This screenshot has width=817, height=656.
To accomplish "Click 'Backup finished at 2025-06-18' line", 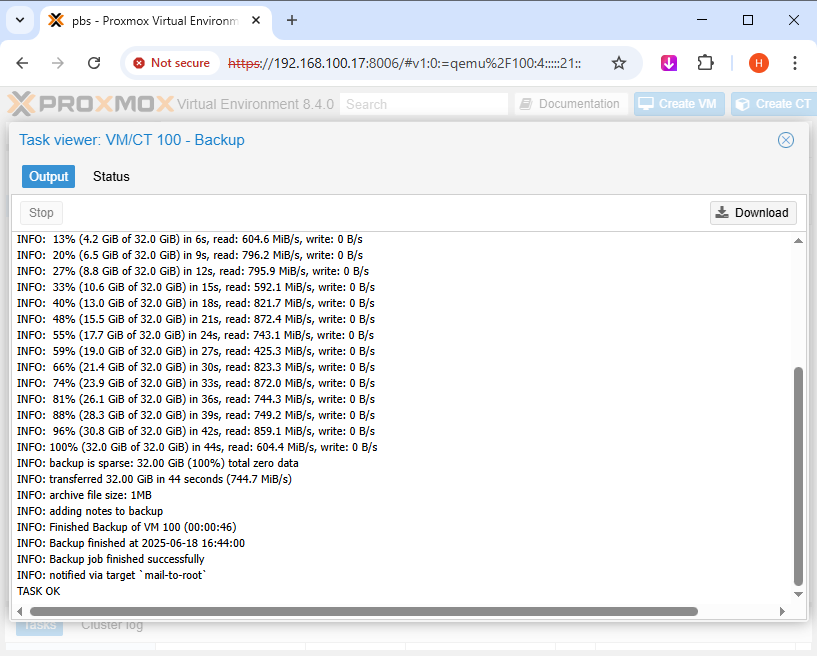I will point(131,543).
